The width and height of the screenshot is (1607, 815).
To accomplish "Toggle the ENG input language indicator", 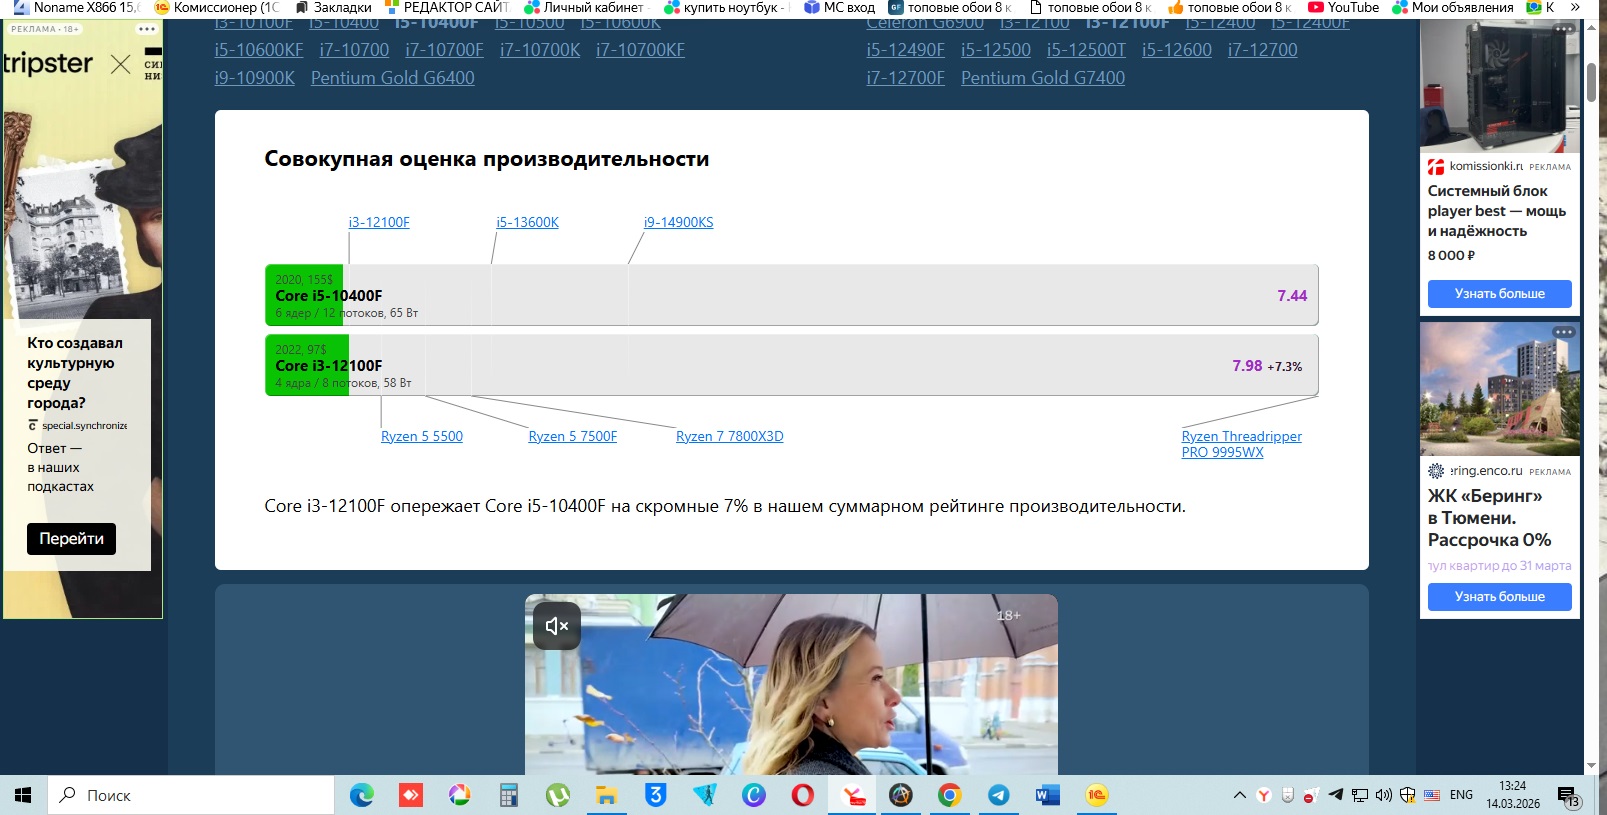I will pos(1461,795).
